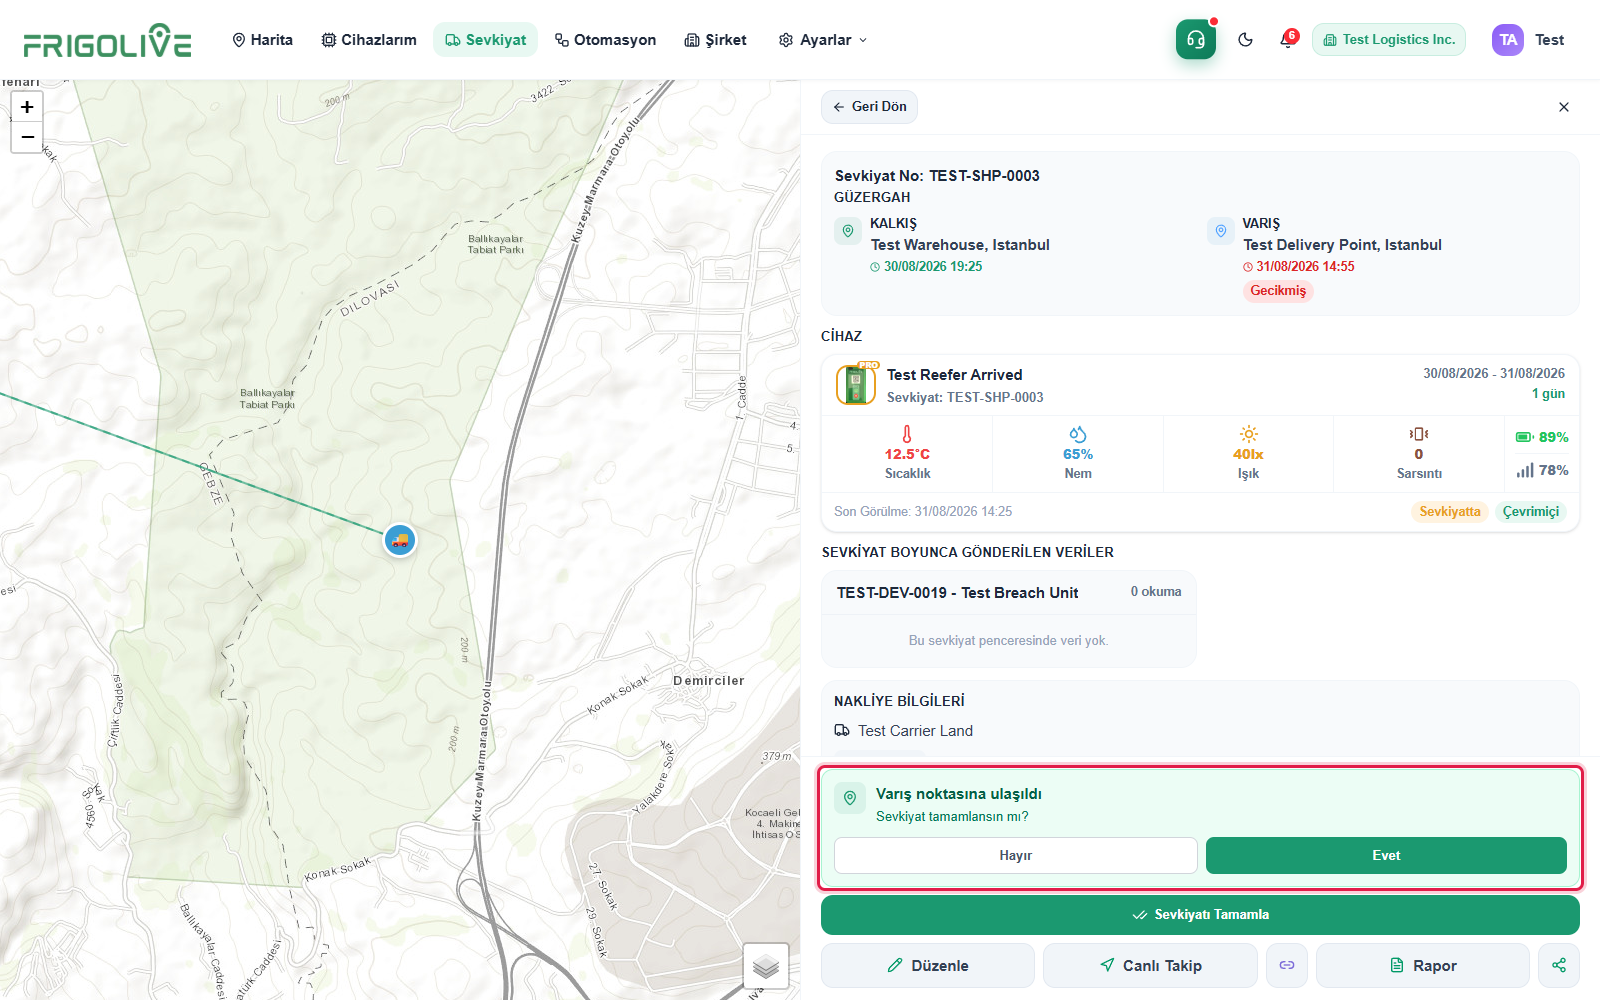Click the Frigolive logo
The height and width of the screenshot is (1000, 1600).
(x=107, y=41)
